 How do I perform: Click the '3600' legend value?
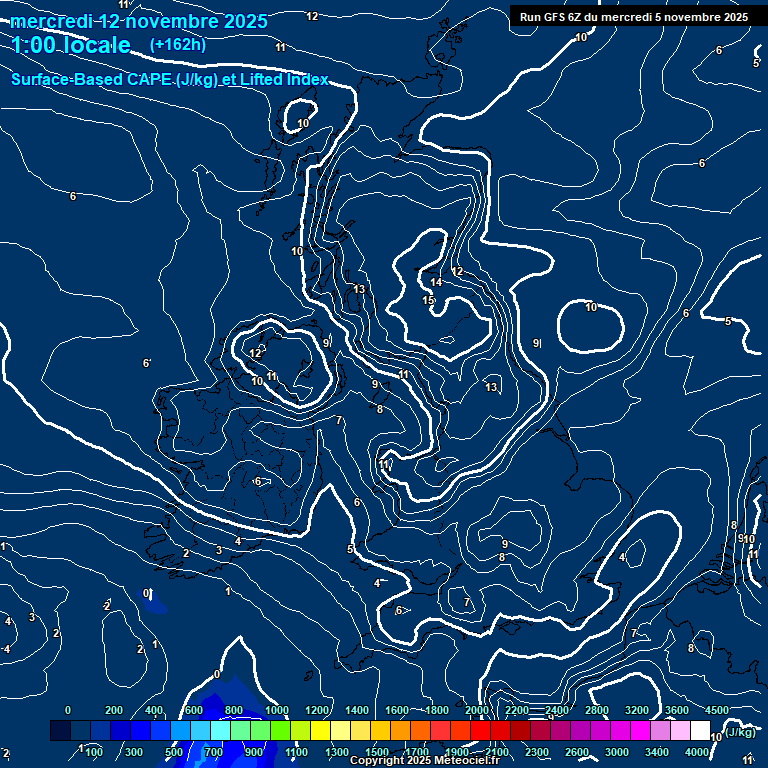point(676,710)
